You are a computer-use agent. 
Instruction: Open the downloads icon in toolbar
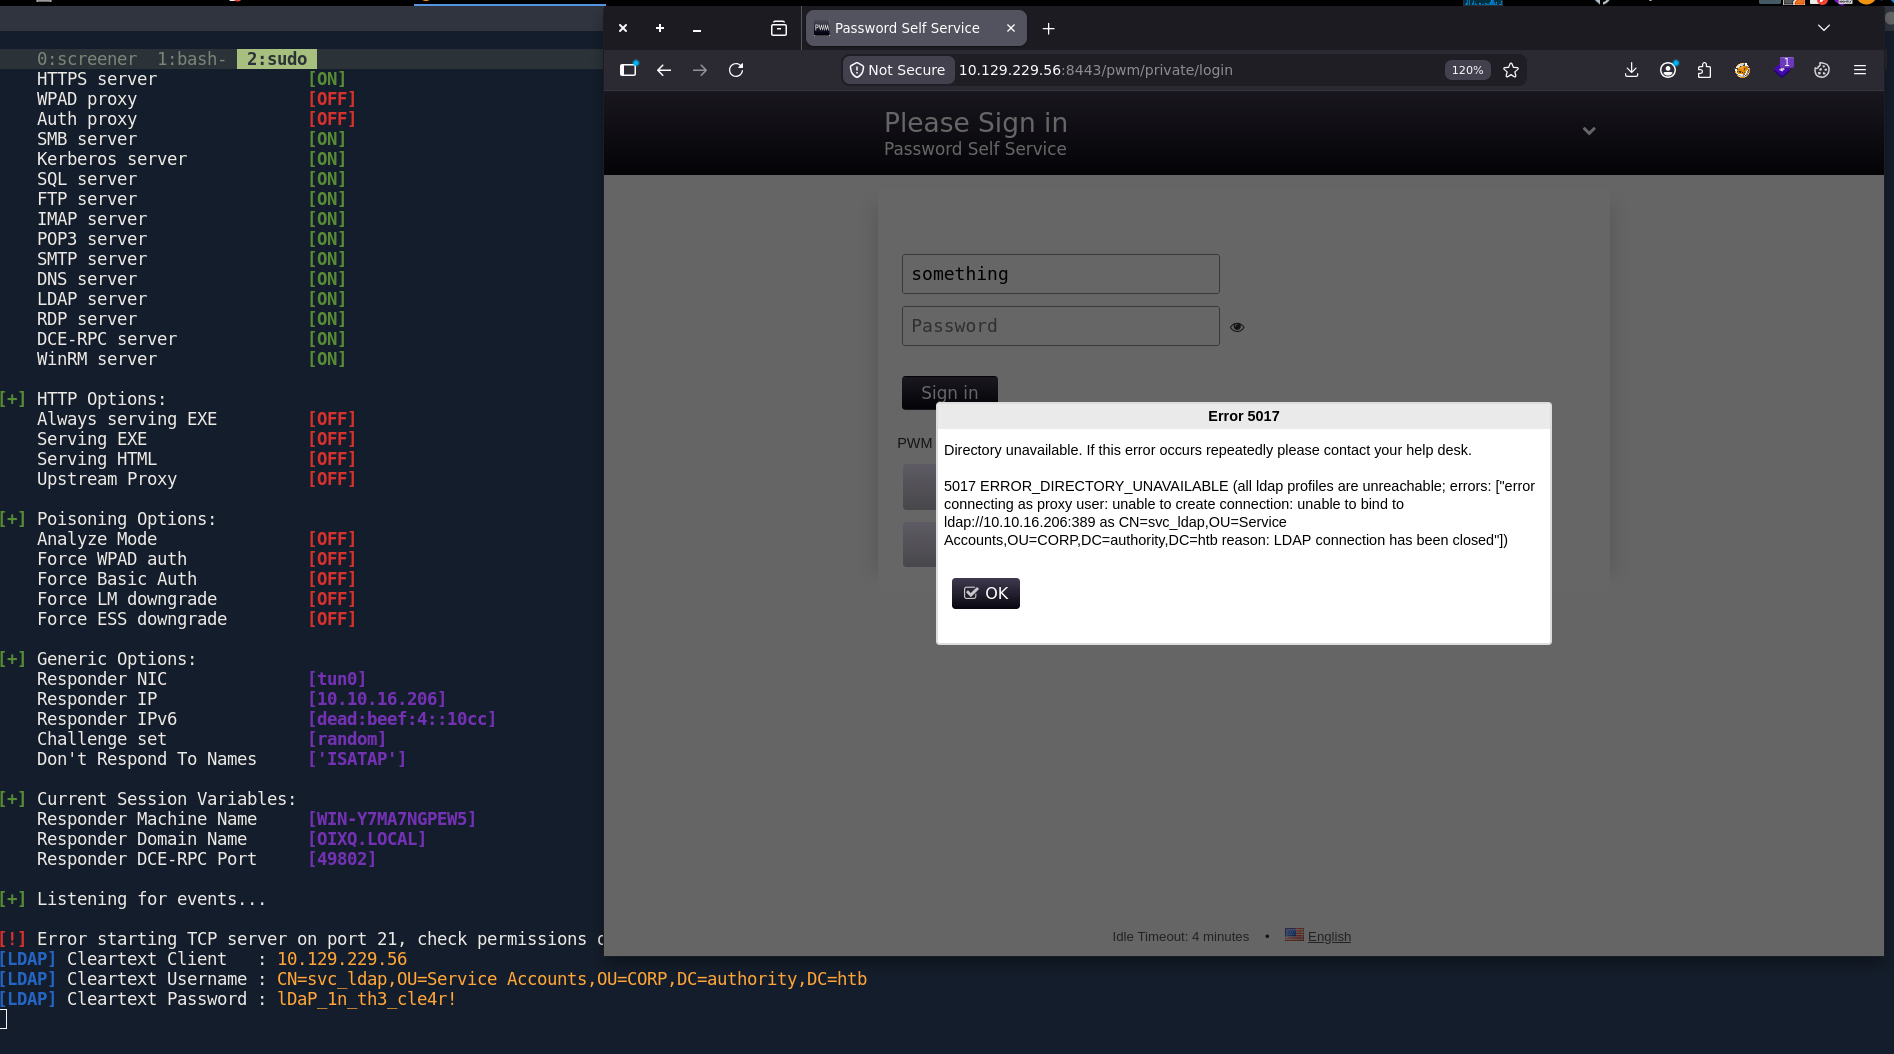coord(1631,70)
